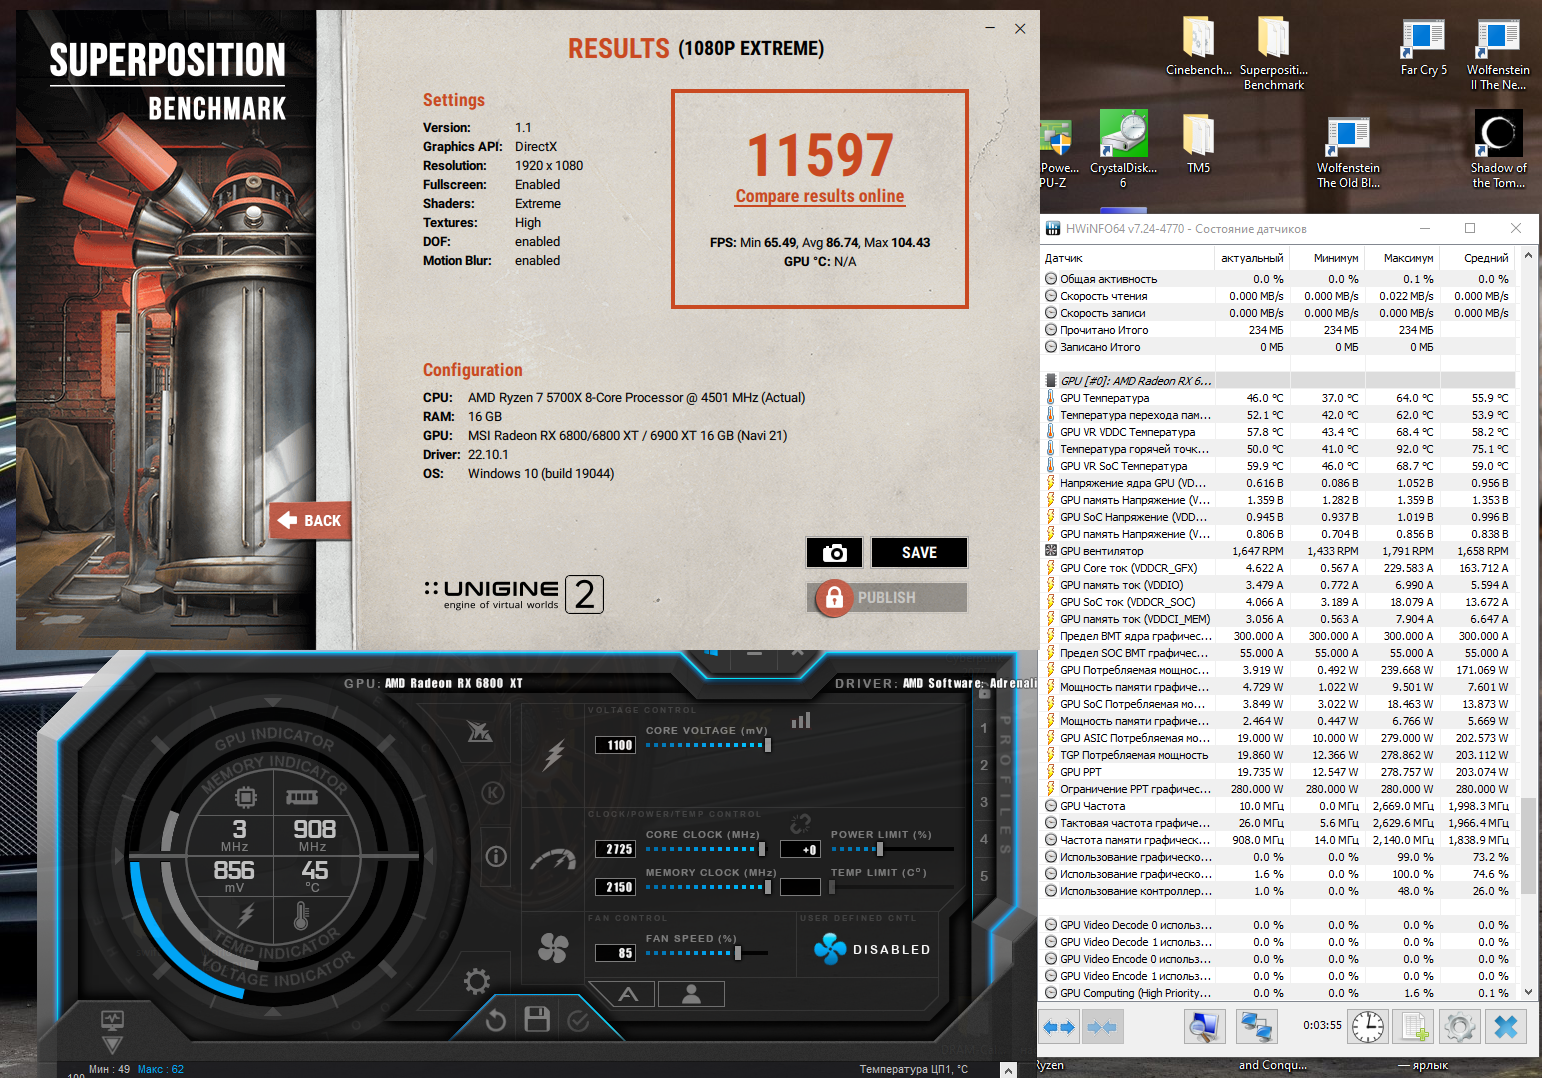Viewport: 1542px width, 1078px height.
Task: Click the Memory Clock value field 2150
Action: 615,887
